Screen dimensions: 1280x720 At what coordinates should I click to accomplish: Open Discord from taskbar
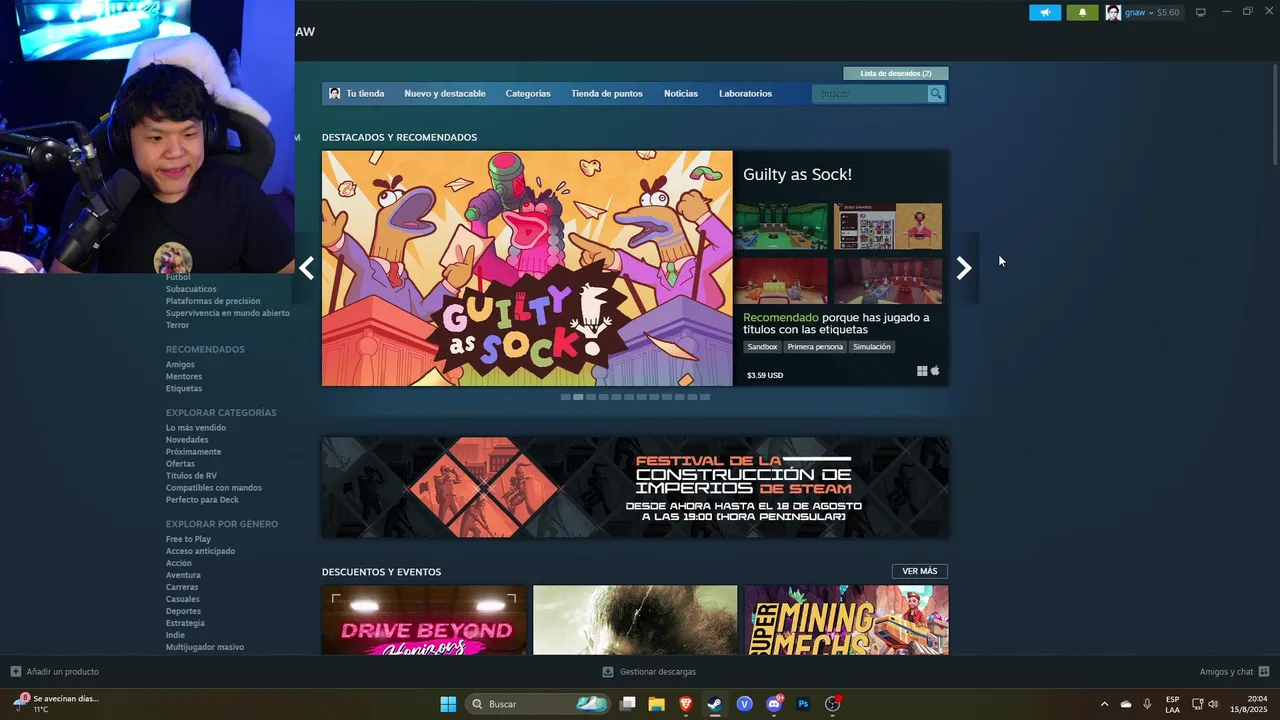773,704
